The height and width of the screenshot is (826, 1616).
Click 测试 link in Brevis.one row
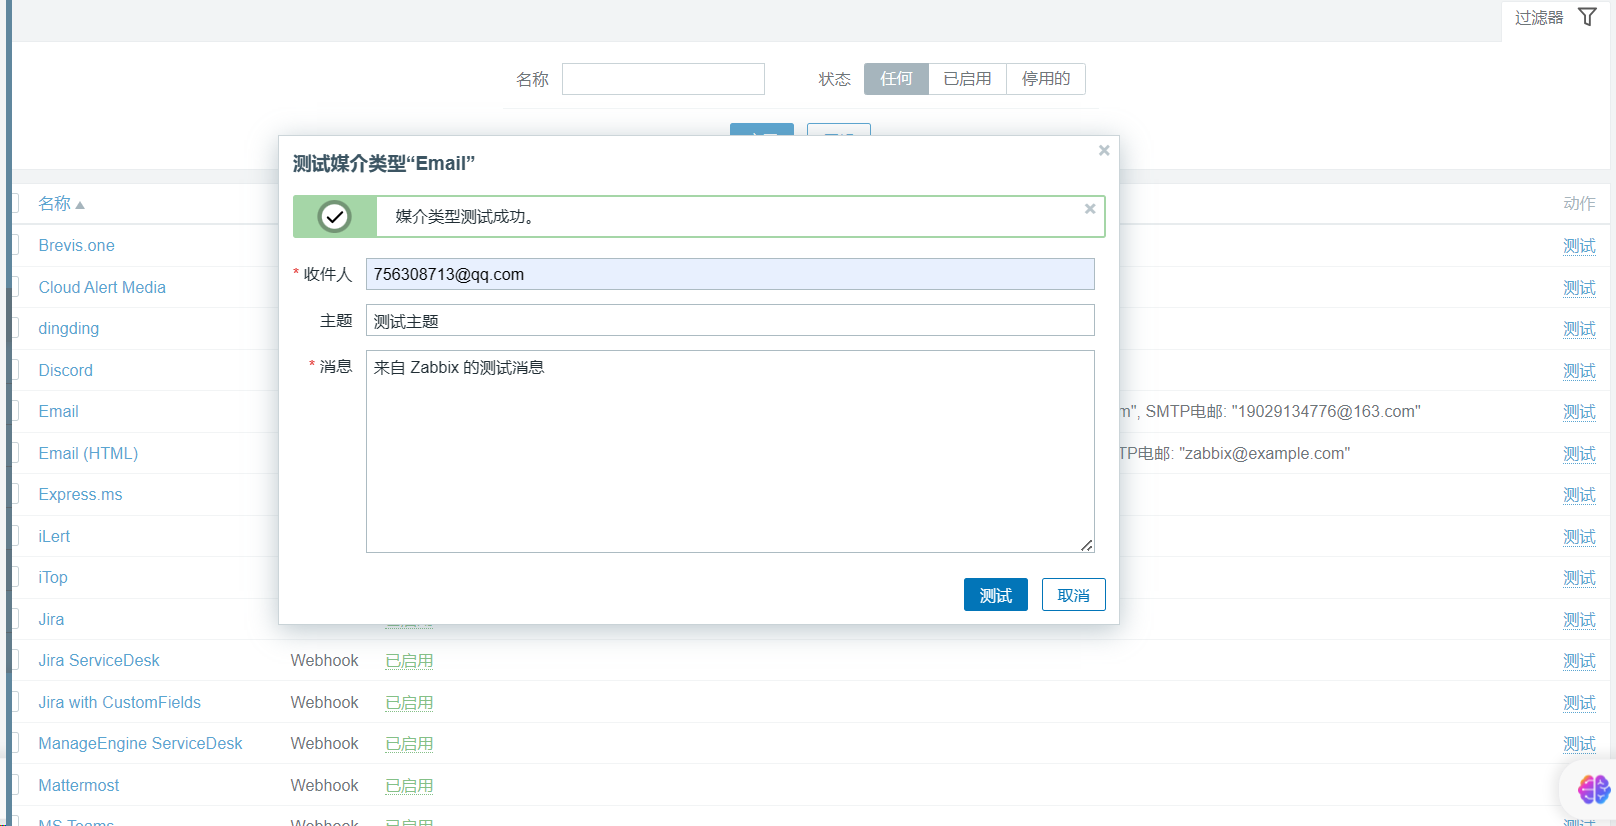point(1579,246)
